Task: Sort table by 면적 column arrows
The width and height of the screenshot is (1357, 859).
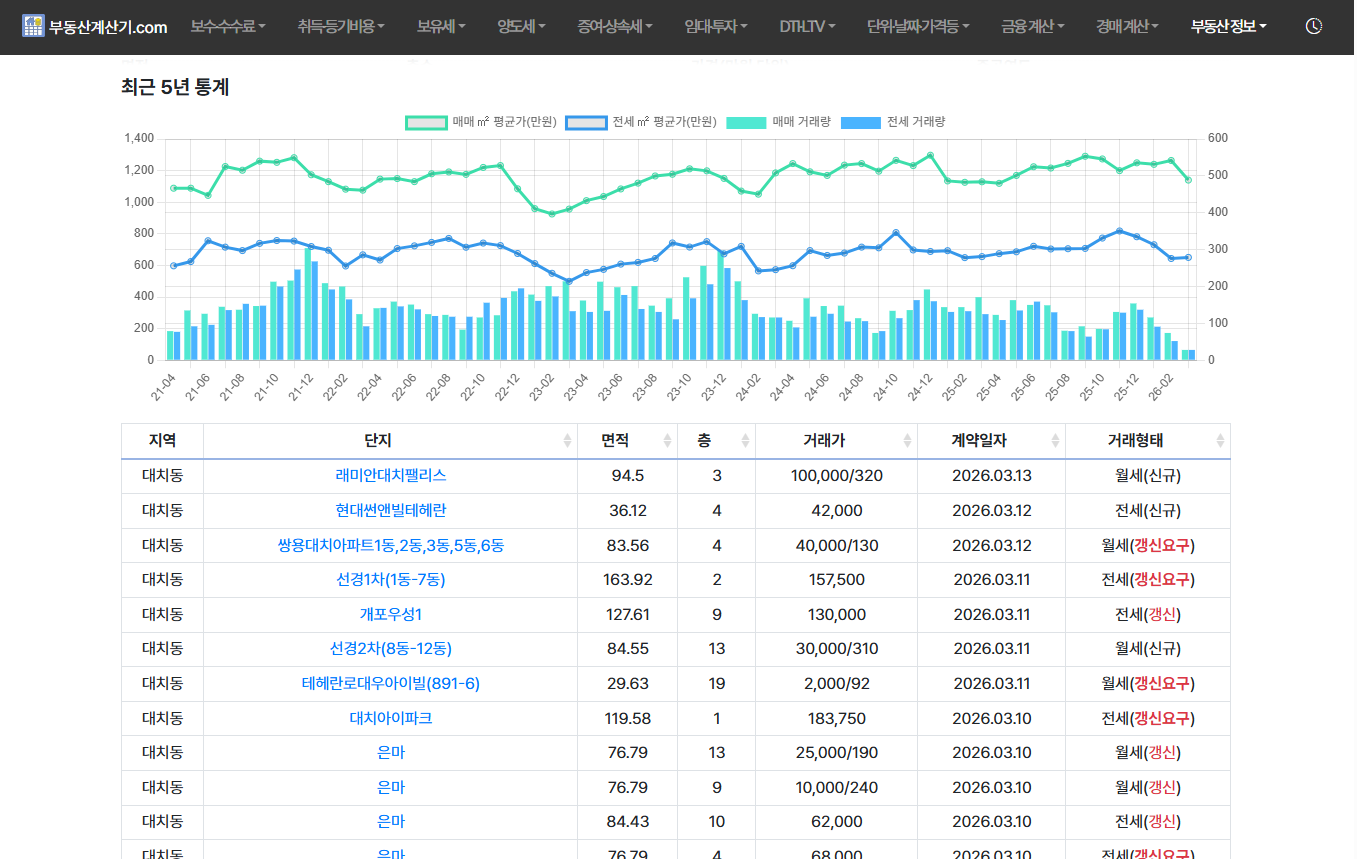Action: pos(667,441)
